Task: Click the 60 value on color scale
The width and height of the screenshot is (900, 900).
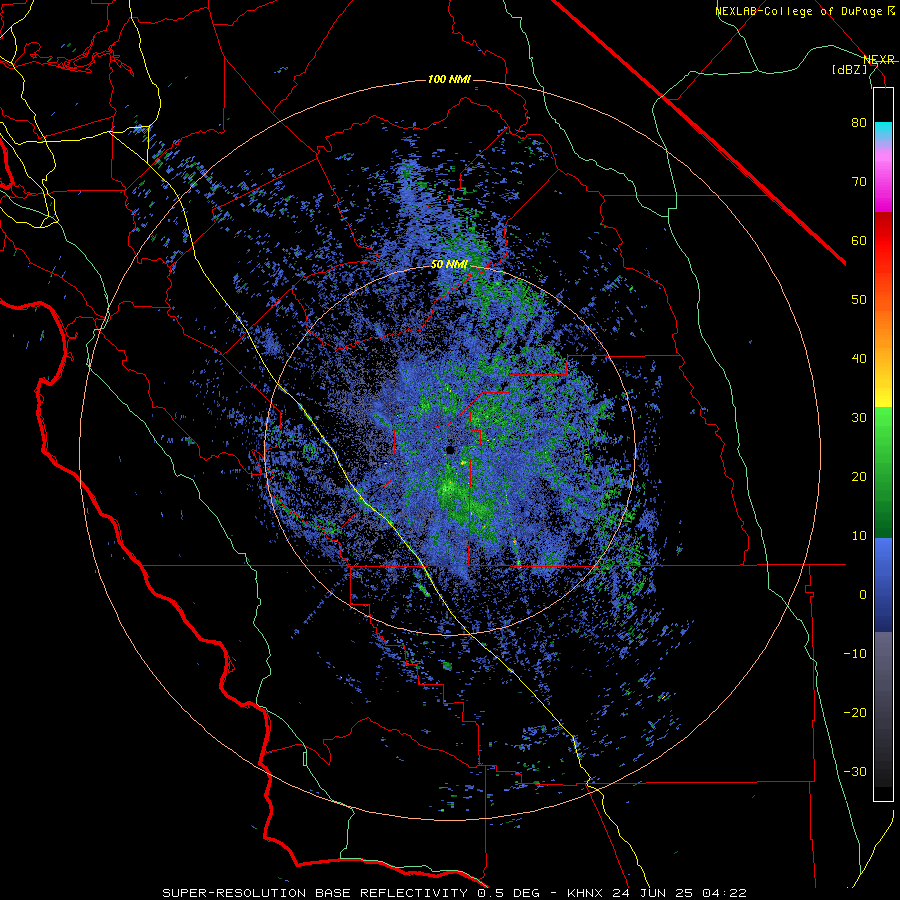Action: pyautogui.click(x=859, y=240)
